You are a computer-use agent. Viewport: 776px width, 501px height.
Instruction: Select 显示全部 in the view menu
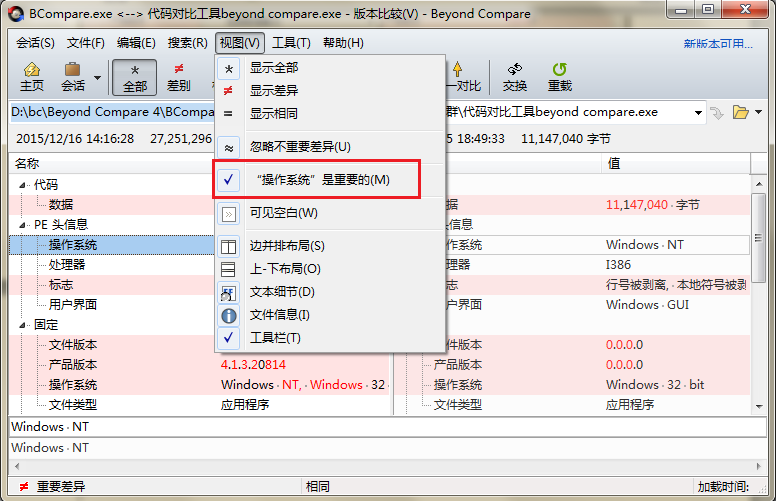pyautogui.click(x=330, y=68)
